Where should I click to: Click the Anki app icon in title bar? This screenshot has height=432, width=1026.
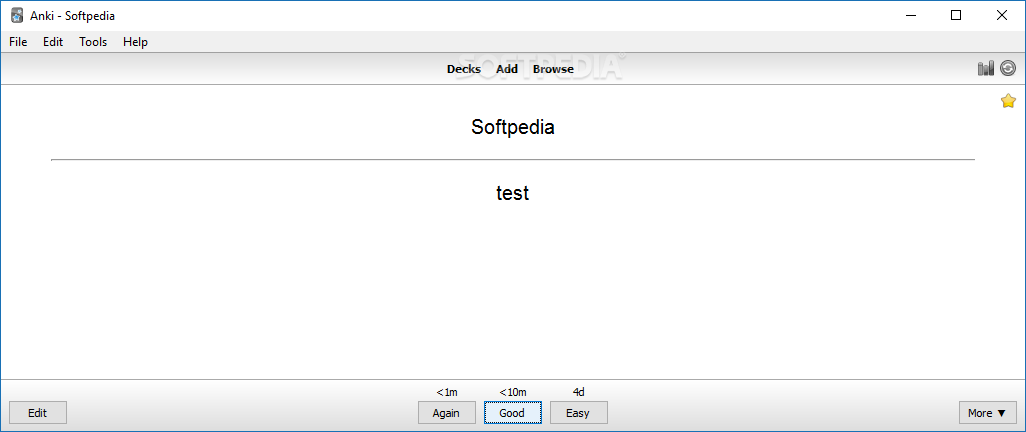coord(17,15)
